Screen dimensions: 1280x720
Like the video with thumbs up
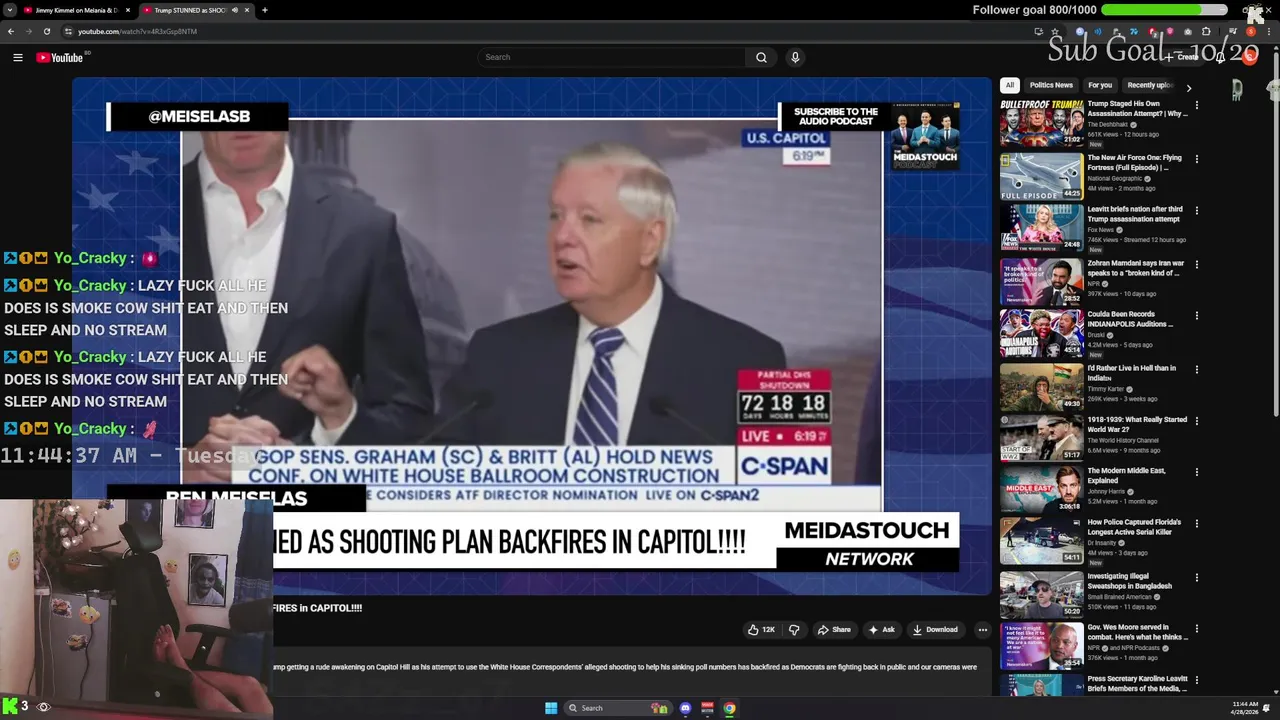(x=761, y=630)
